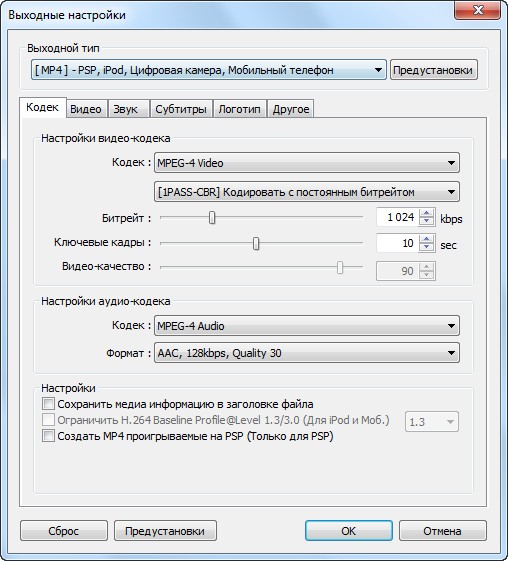This screenshot has height=561, width=508.
Task: Select the Логотип tab
Action: [239, 109]
